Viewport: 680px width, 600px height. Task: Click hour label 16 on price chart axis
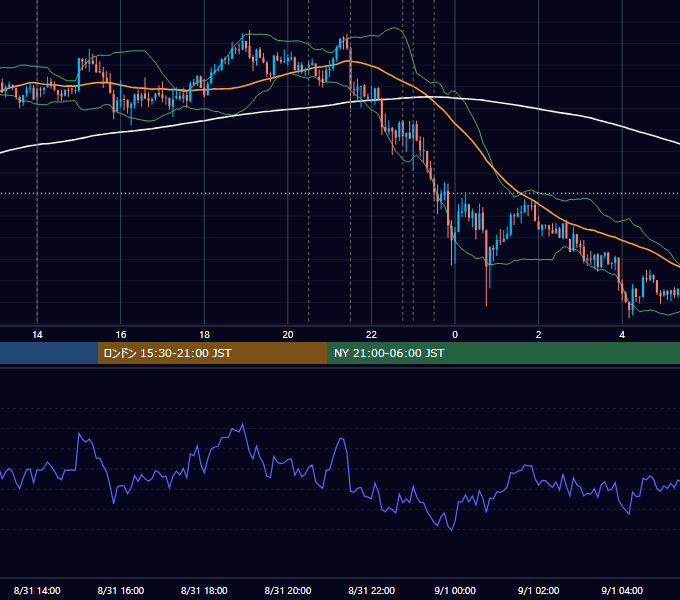click(121, 335)
